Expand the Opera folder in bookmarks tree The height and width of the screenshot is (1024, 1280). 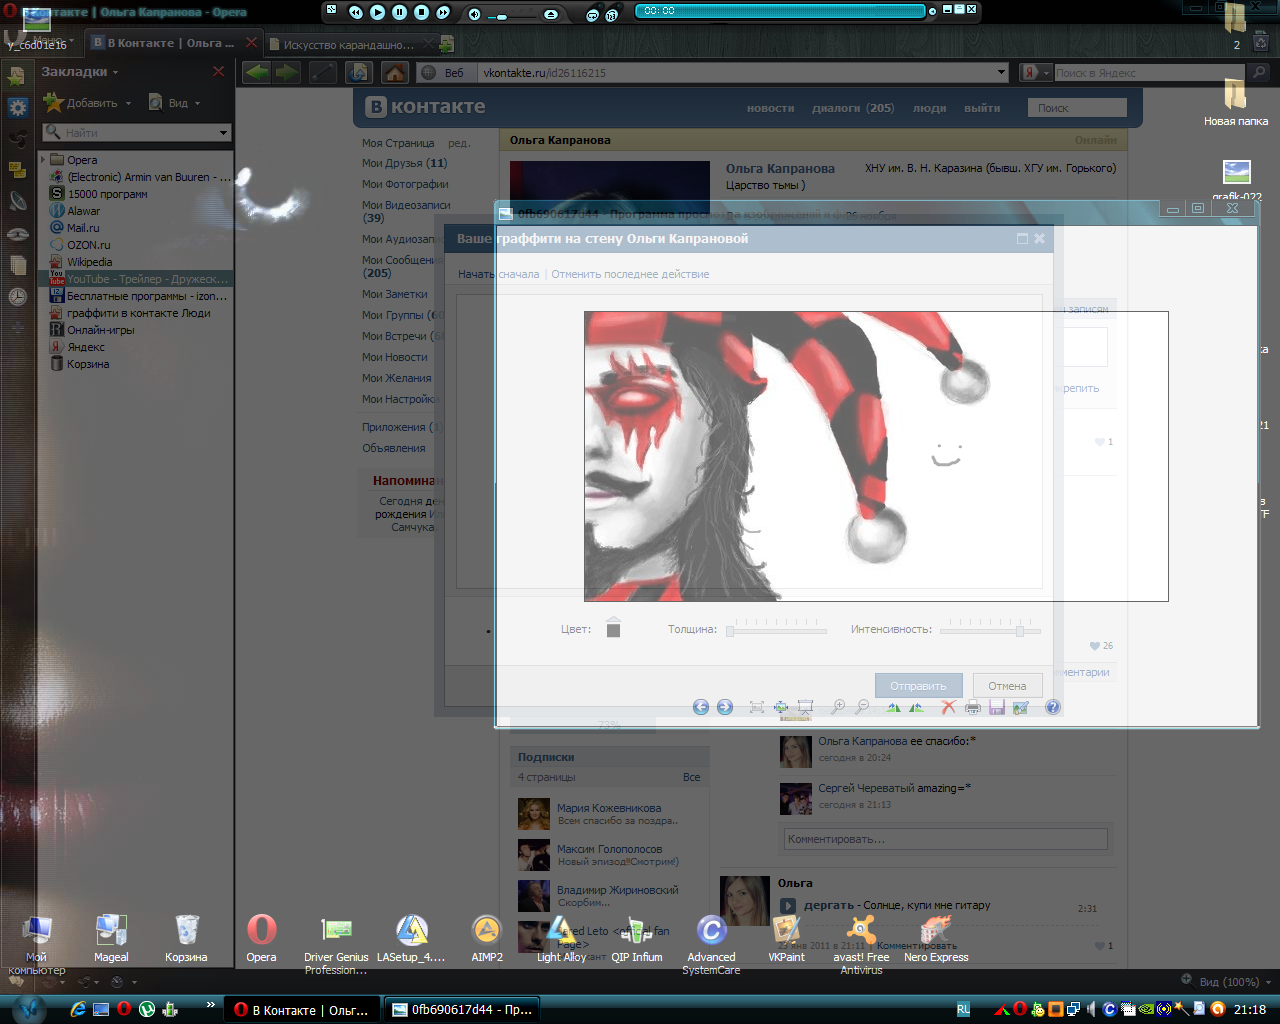click(x=43, y=159)
